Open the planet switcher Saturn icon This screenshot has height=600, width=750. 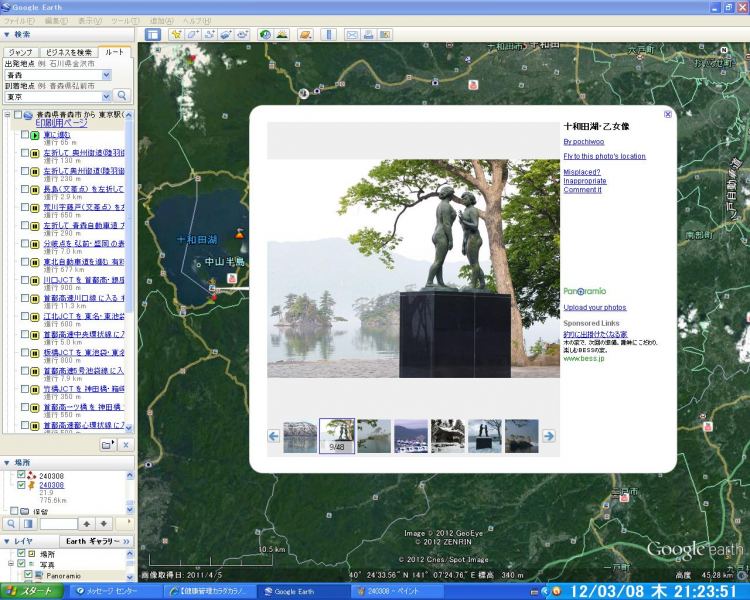(x=305, y=34)
